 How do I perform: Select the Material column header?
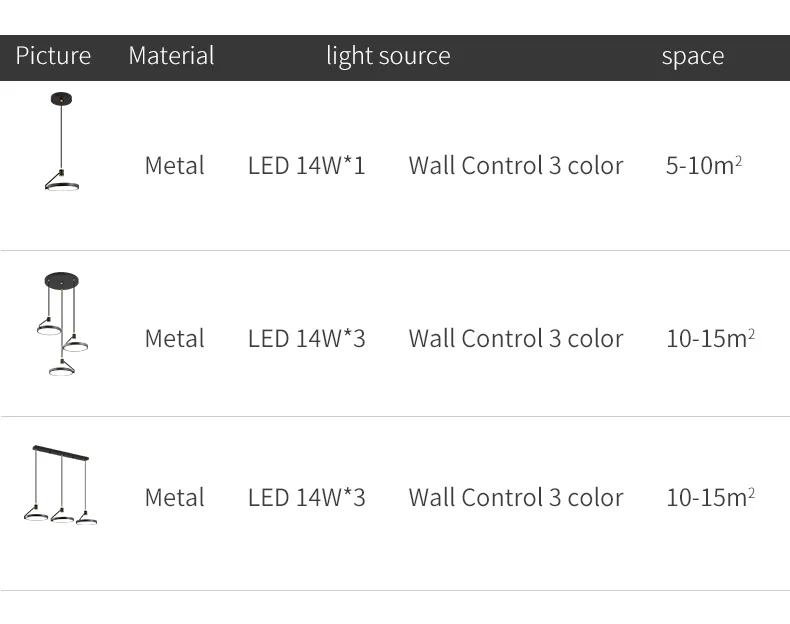click(x=171, y=56)
